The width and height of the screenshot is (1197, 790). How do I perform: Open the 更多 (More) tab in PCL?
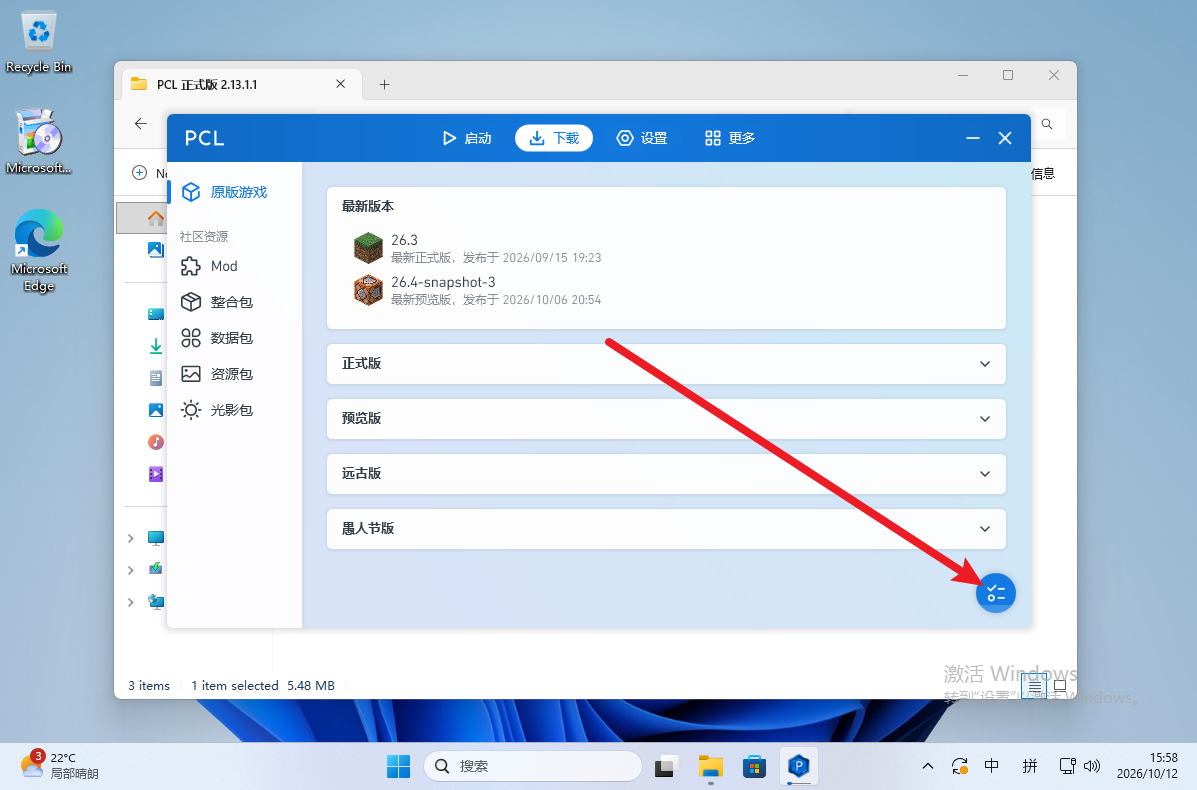click(x=730, y=138)
